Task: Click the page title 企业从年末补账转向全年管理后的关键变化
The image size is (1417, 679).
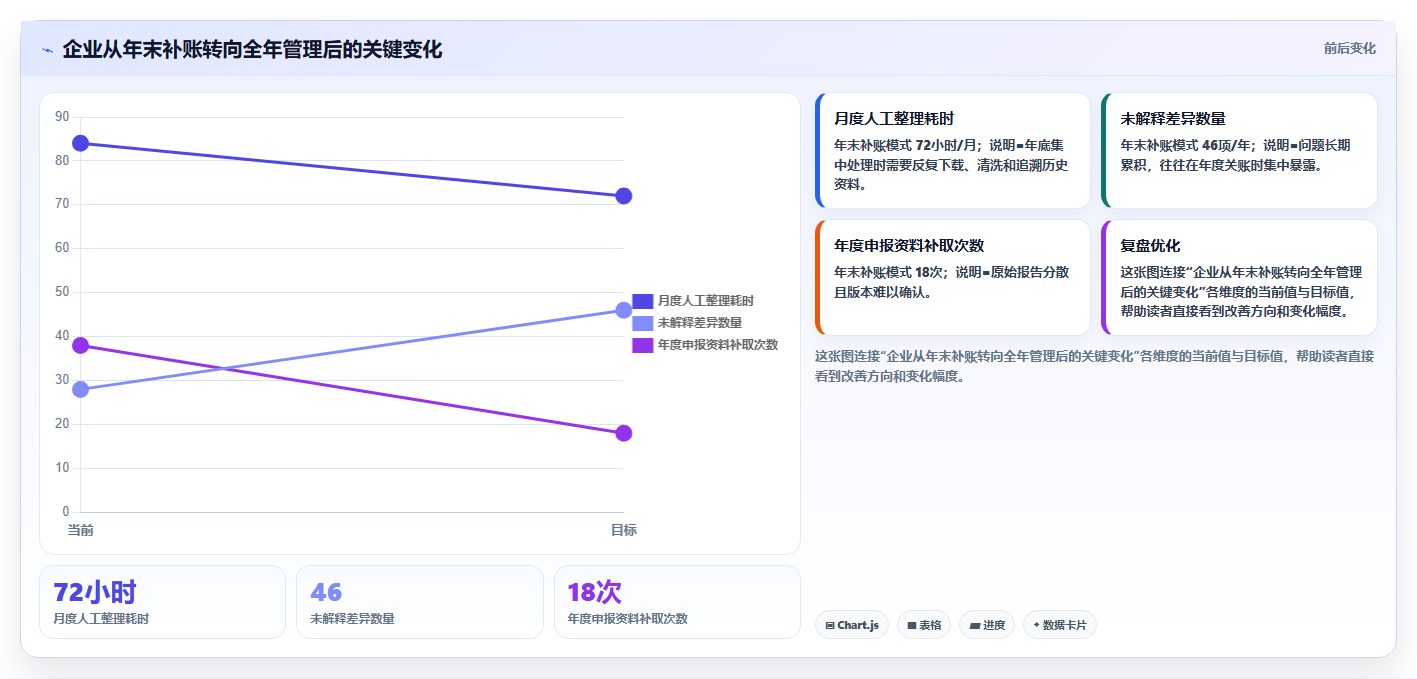Action: click(x=252, y=49)
